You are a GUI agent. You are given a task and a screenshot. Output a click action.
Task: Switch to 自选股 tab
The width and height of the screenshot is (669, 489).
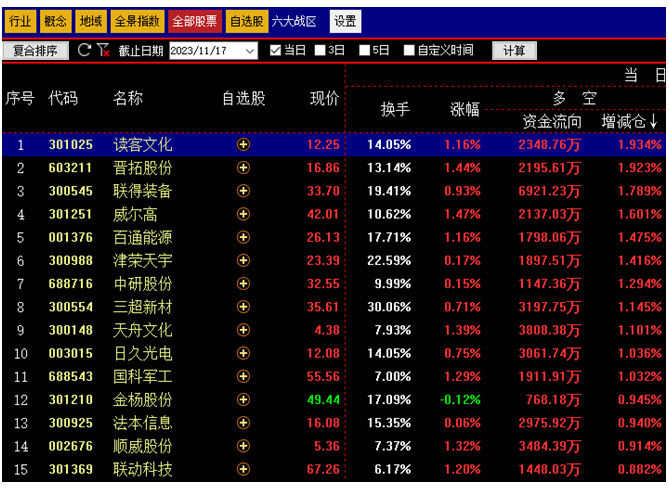point(247,21)
